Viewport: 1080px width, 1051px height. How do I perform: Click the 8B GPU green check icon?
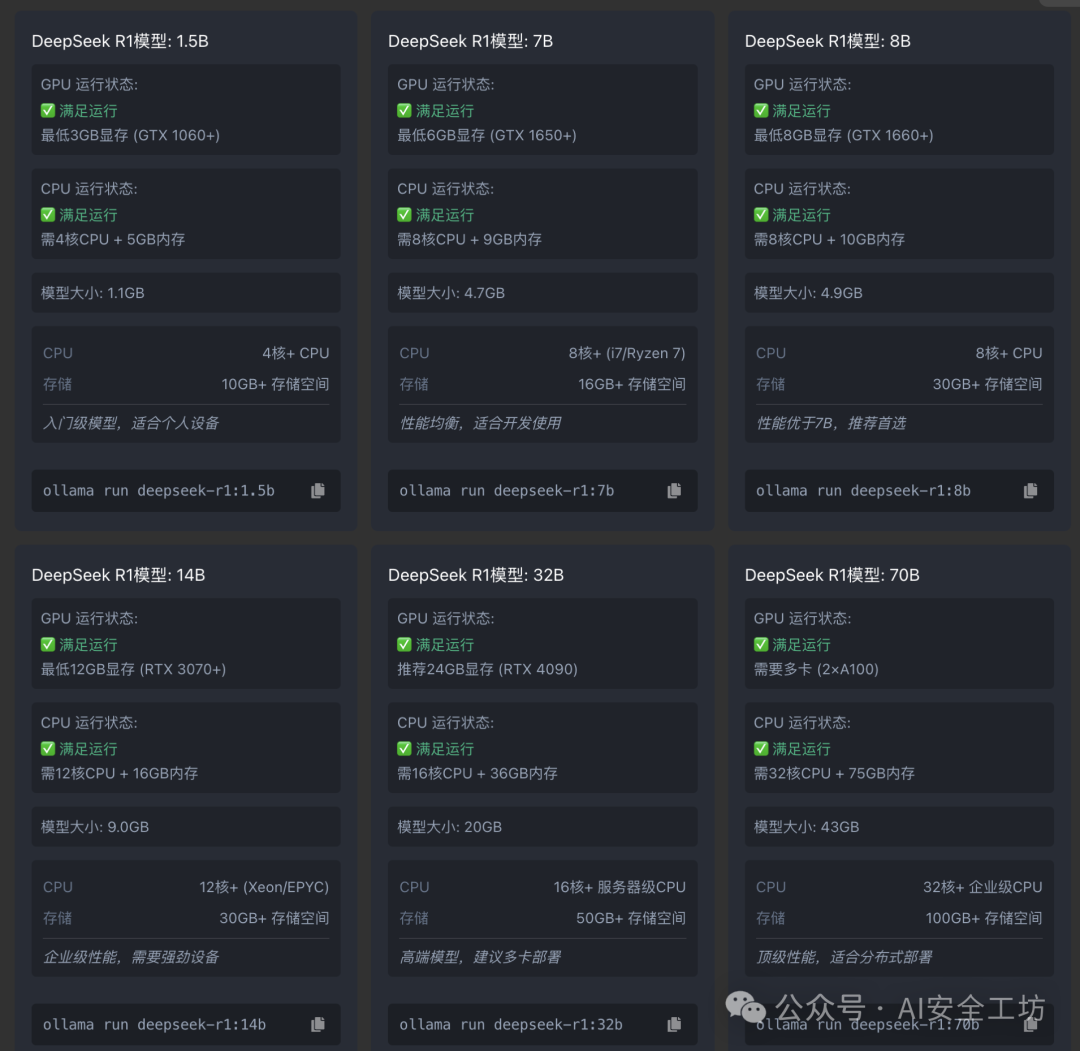761,110
